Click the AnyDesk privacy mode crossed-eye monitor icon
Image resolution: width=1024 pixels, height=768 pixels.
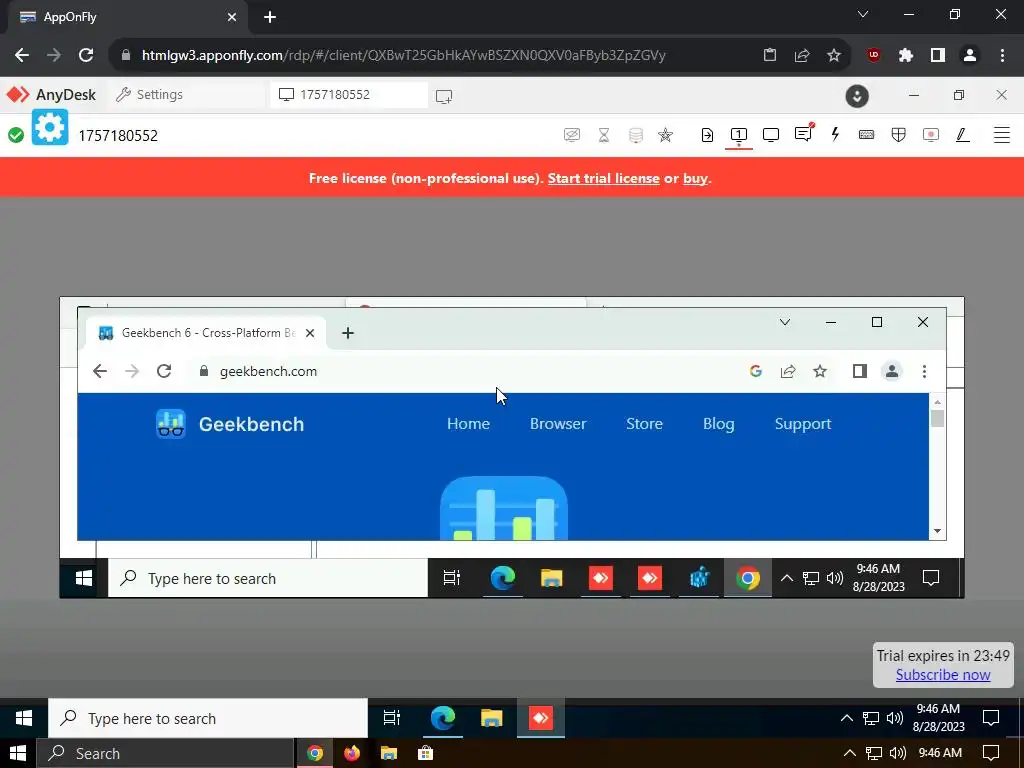(x=571, y=135)
